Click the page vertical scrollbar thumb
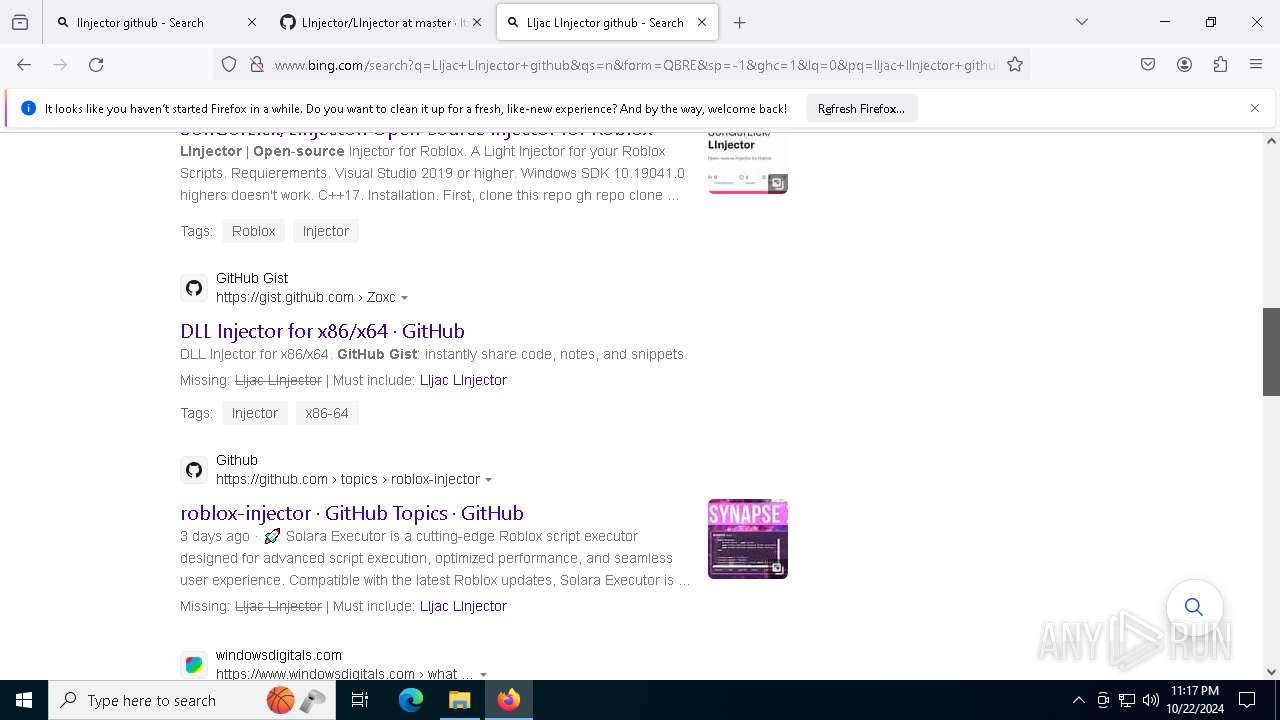Viewport: 1280px width, 720px height. coord(1271,352)
